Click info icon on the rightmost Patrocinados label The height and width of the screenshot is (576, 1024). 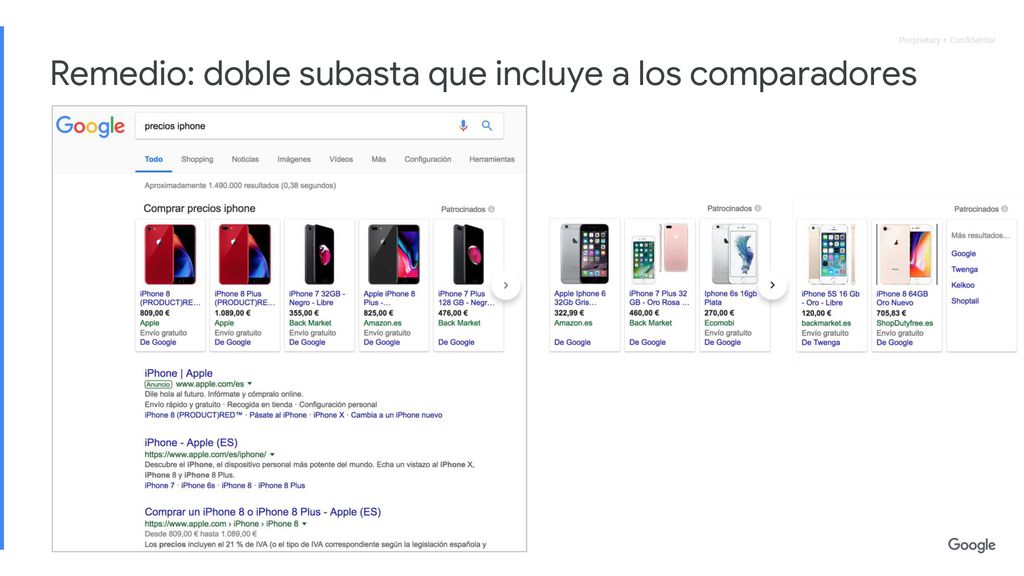[x=1004, y=209]
